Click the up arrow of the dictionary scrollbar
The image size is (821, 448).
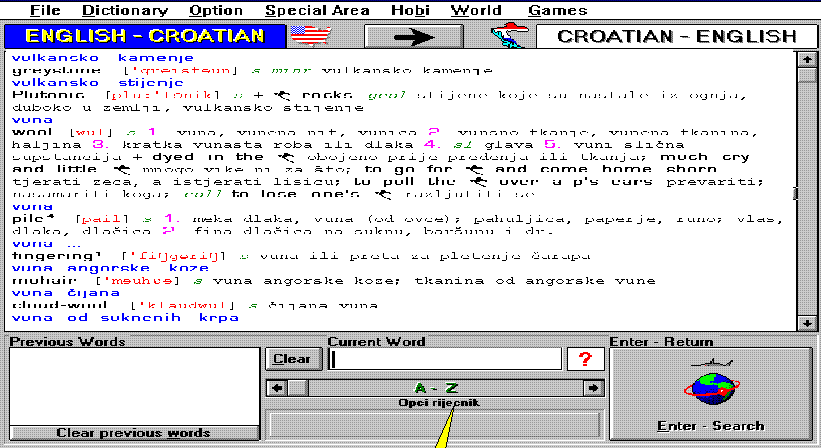click(x=806, y=59)
